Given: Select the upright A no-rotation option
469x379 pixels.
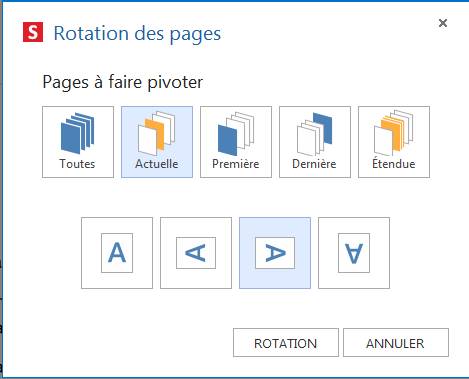Looking at the screenshot, I should pos(117,253).
